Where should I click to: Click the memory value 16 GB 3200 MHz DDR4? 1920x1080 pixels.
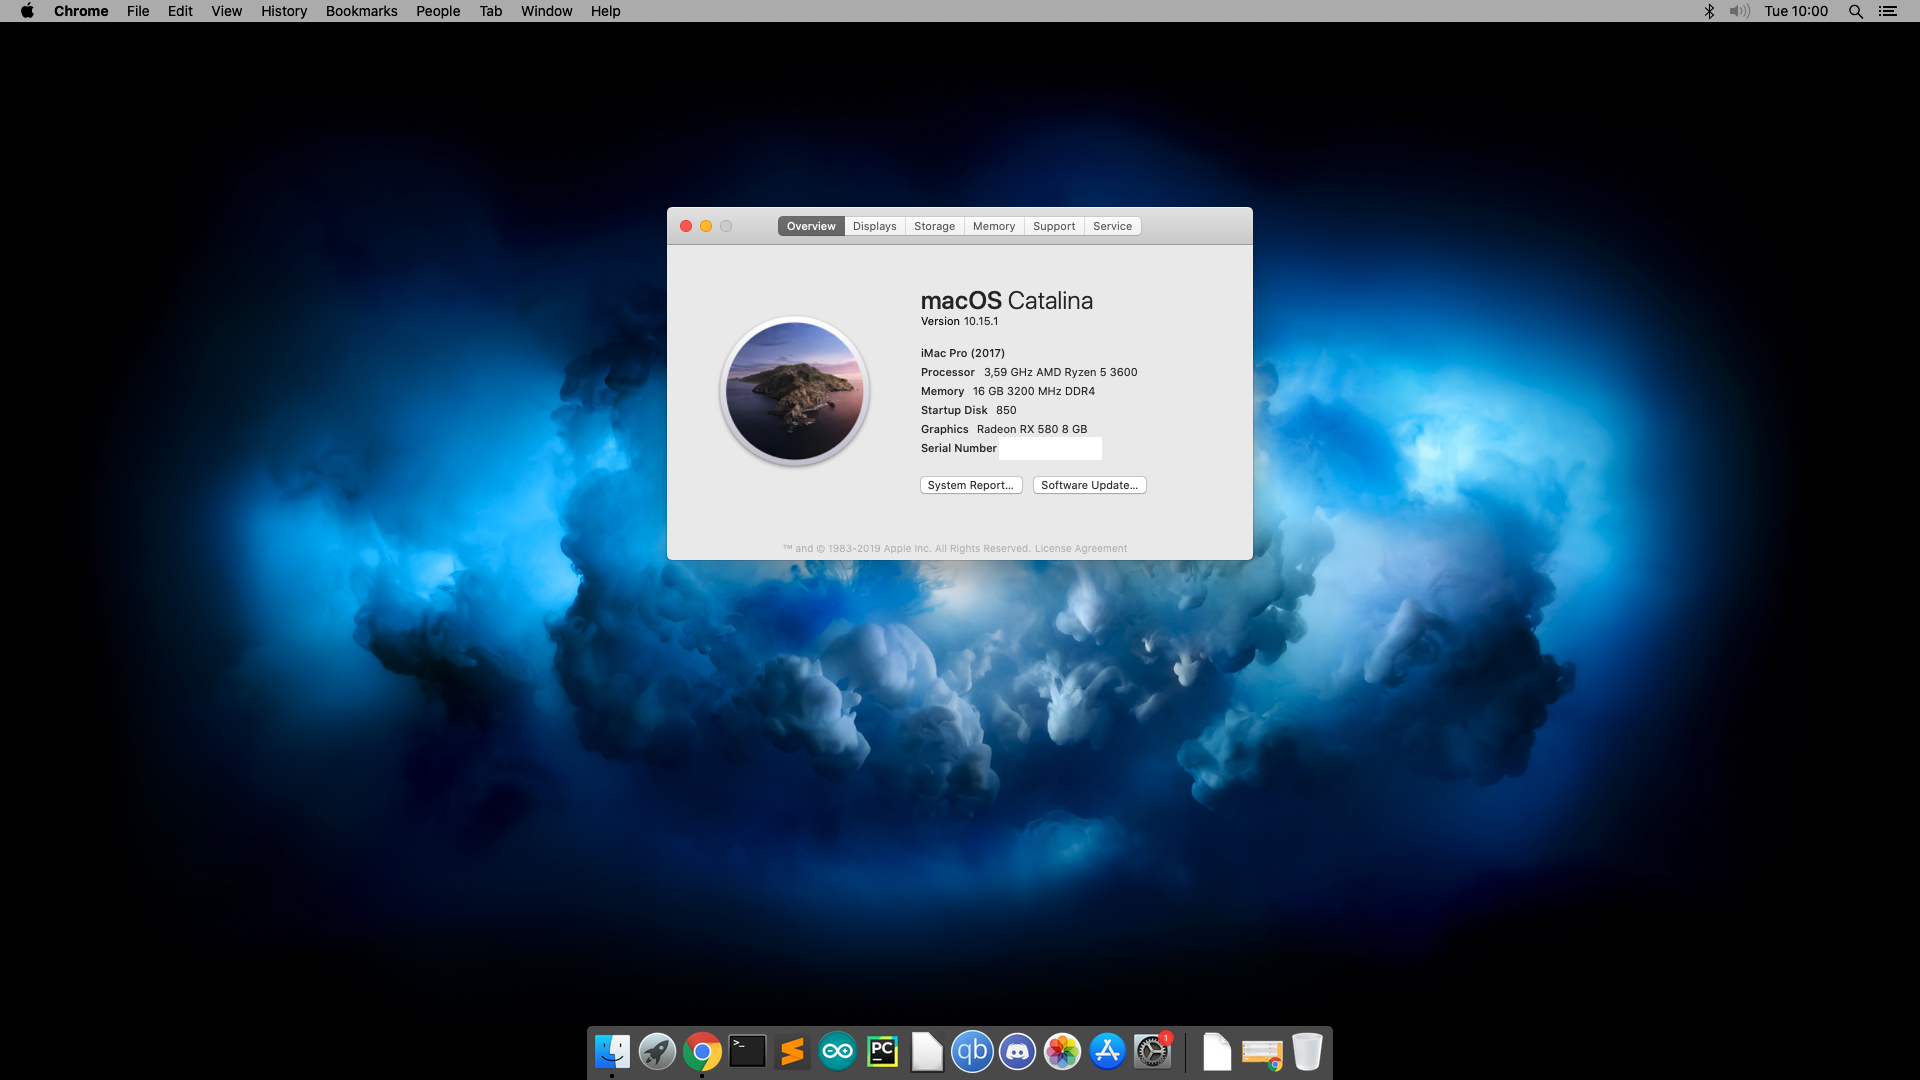coord(1034,391)
